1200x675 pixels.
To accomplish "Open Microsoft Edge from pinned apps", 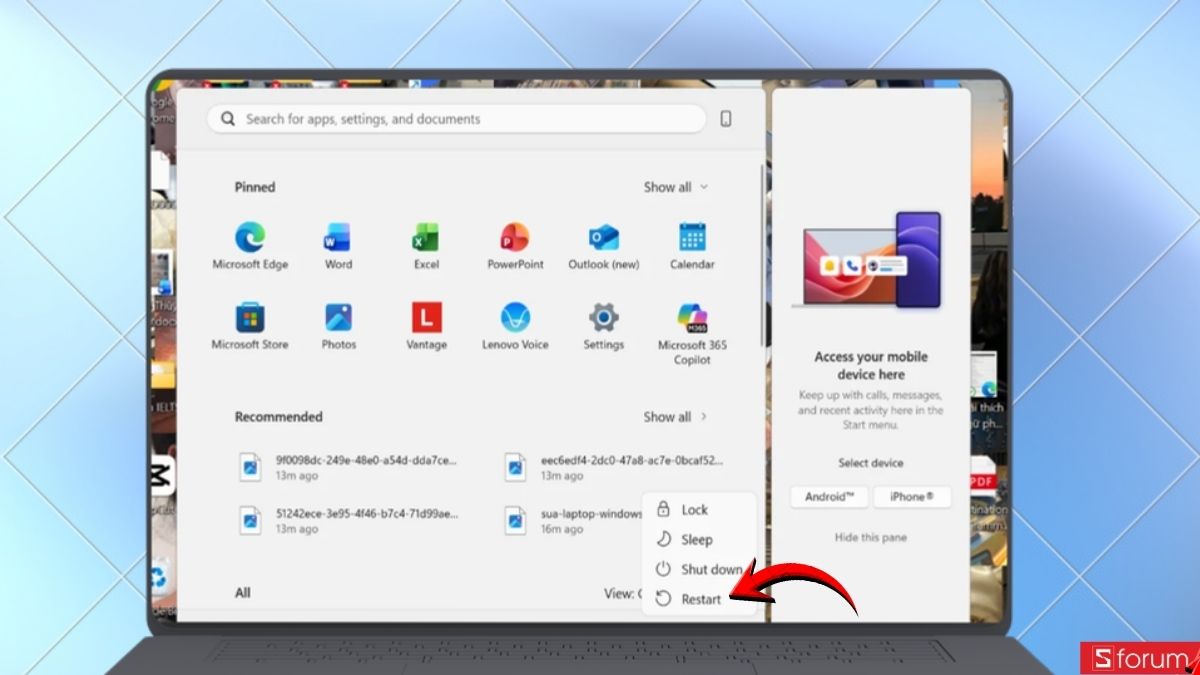I will click(x=250, y=246).
